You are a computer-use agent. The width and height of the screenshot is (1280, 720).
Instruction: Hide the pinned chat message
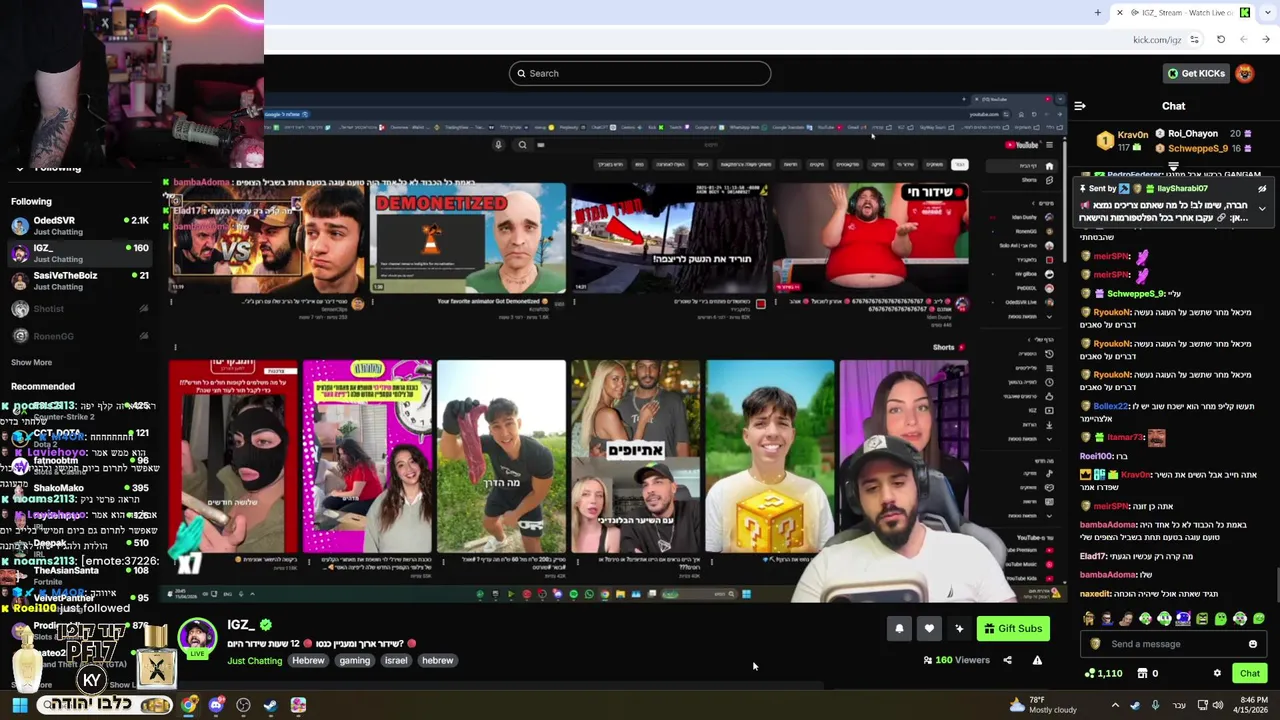pyautogui.click(x=1262, y=189)
